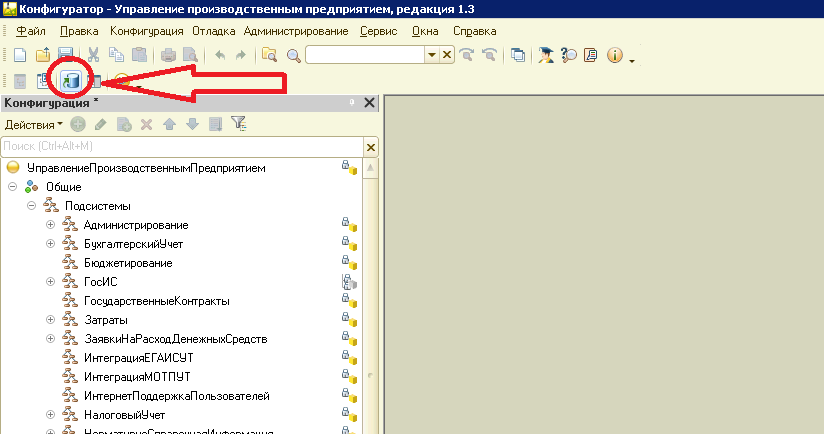The image size is (824, 434).
Task: Open the Syntax assistant graduate icon
Action: [545, 55]
